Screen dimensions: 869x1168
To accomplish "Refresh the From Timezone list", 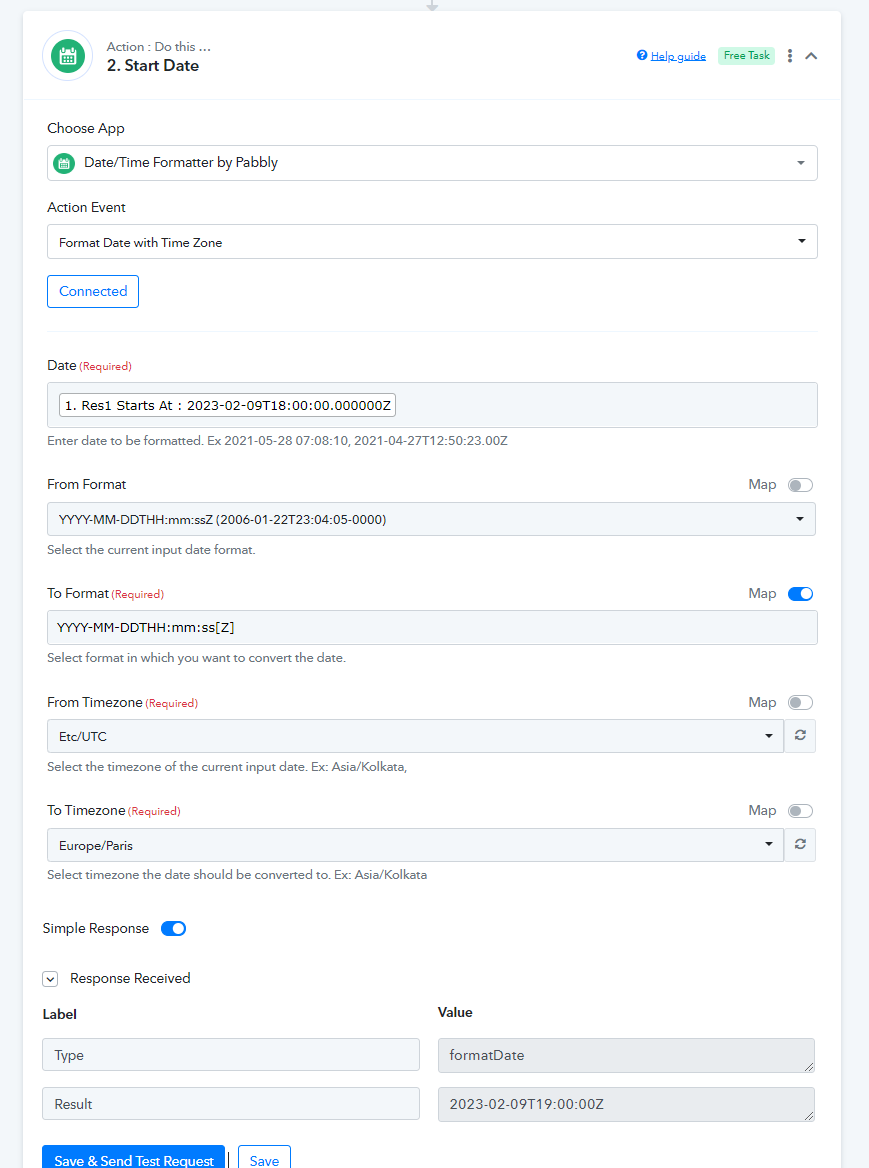I will [800, 736].
